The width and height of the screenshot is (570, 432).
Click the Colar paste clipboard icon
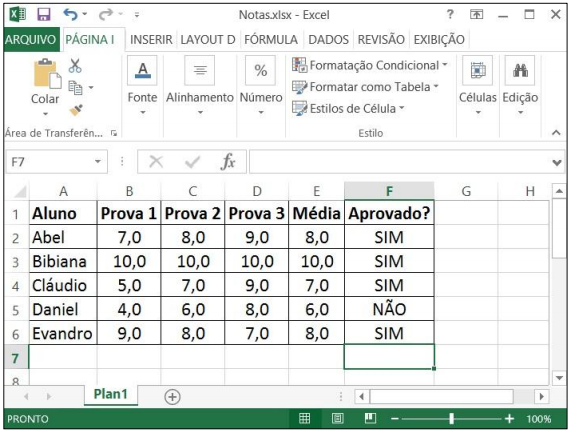pos(47,73)
